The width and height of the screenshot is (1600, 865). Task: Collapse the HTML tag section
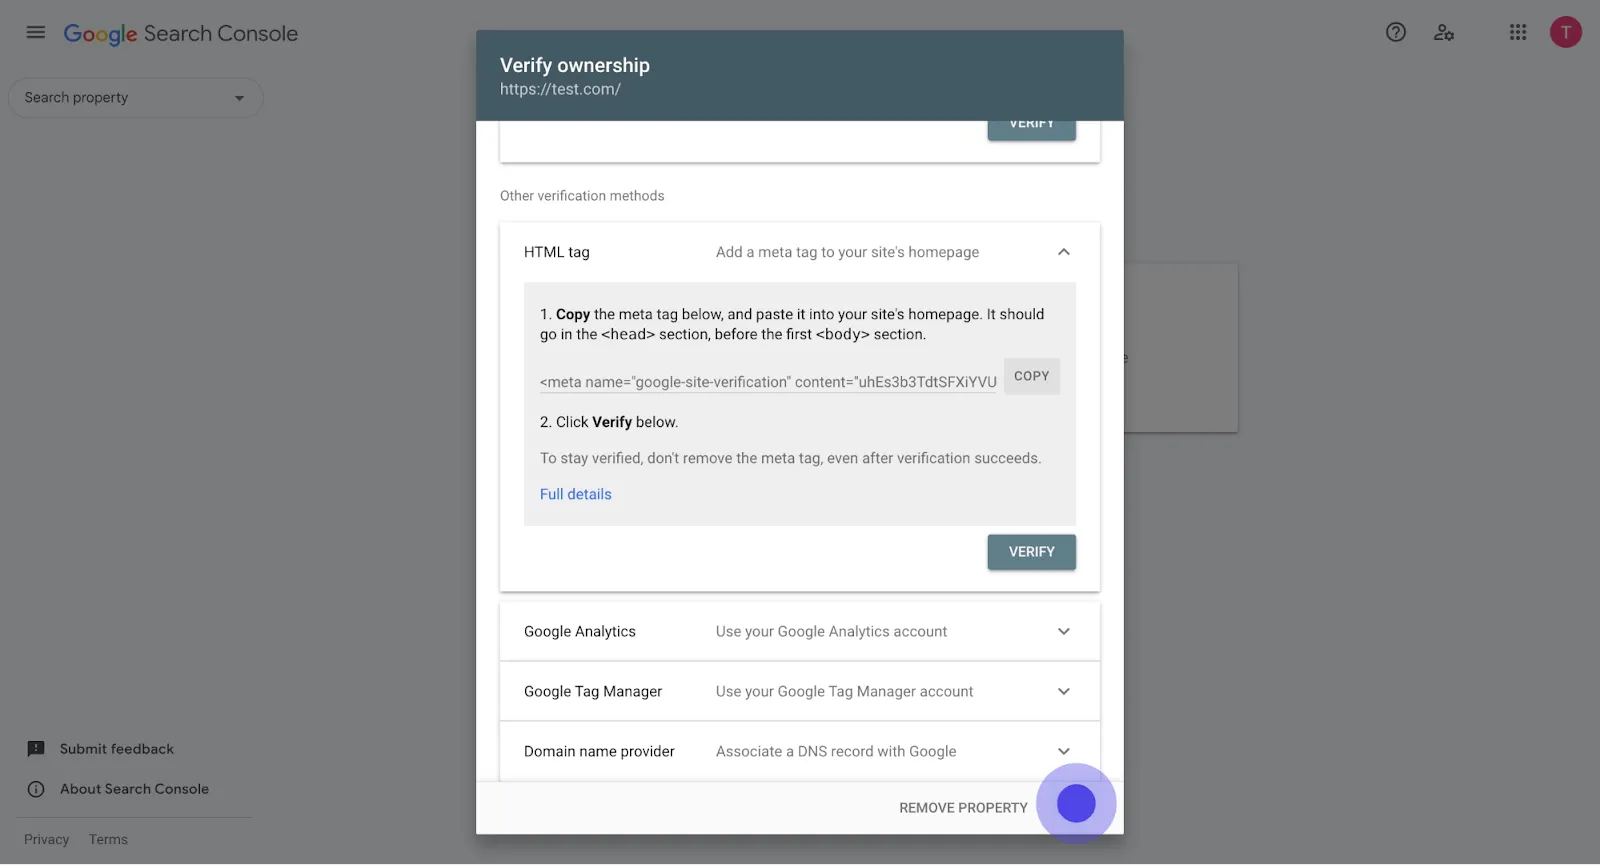click(x=1064, y=252)
